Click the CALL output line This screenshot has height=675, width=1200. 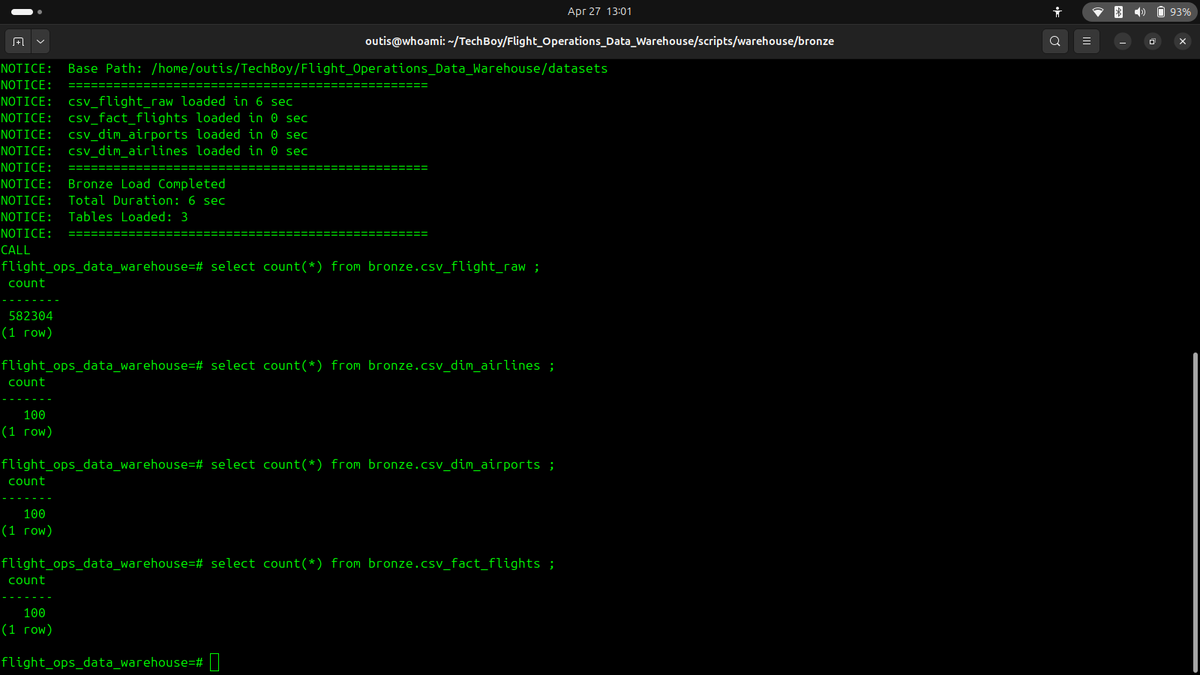click(x=16, y=250)
